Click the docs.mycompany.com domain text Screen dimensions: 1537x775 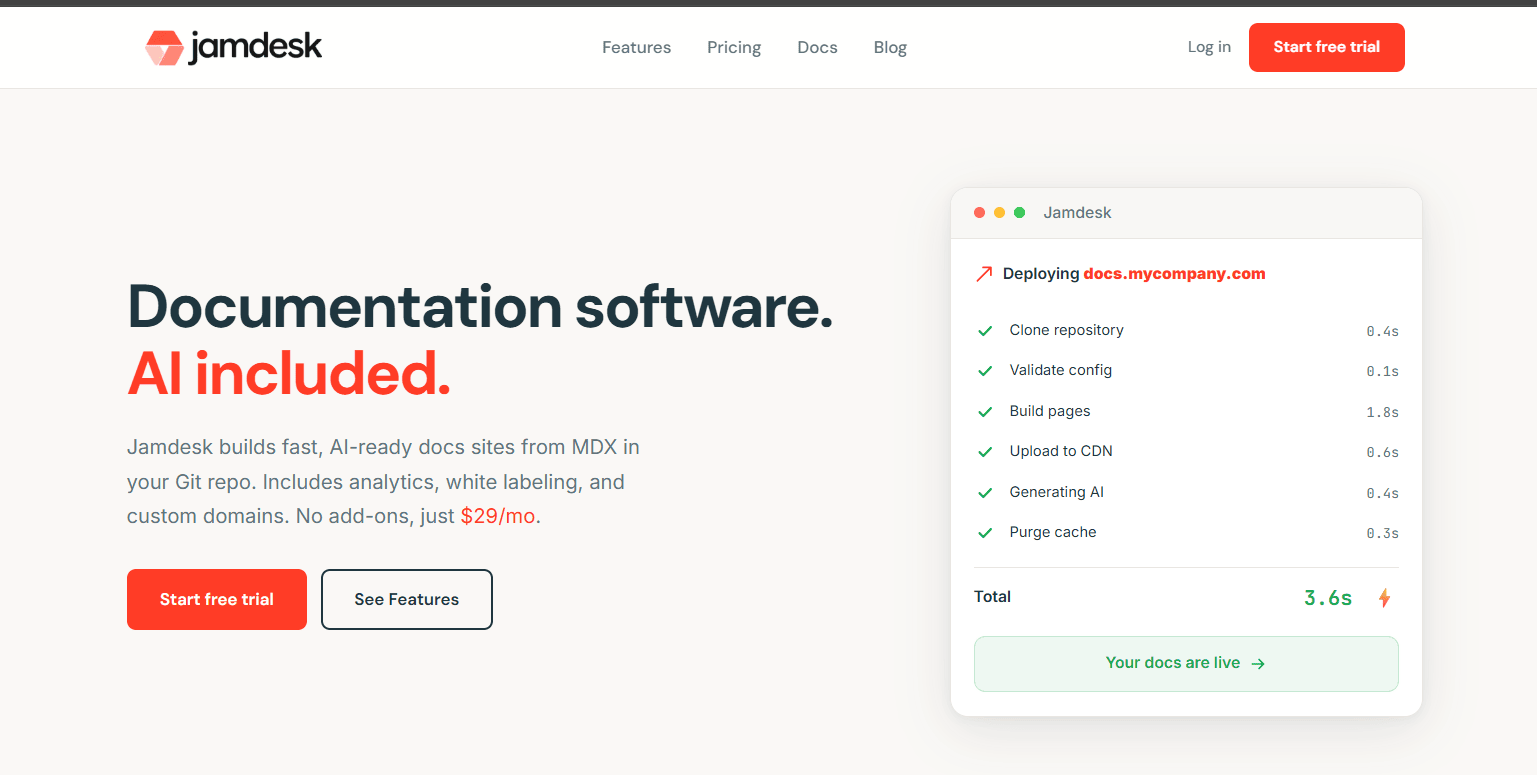pos(1174,274)
